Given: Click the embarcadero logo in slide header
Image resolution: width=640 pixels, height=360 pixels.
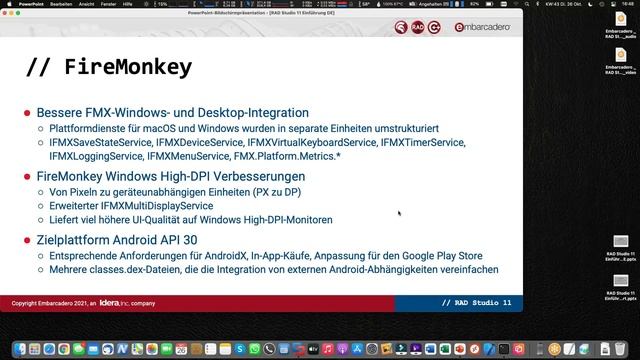Looking at the screenshot, I should point(482,27).
